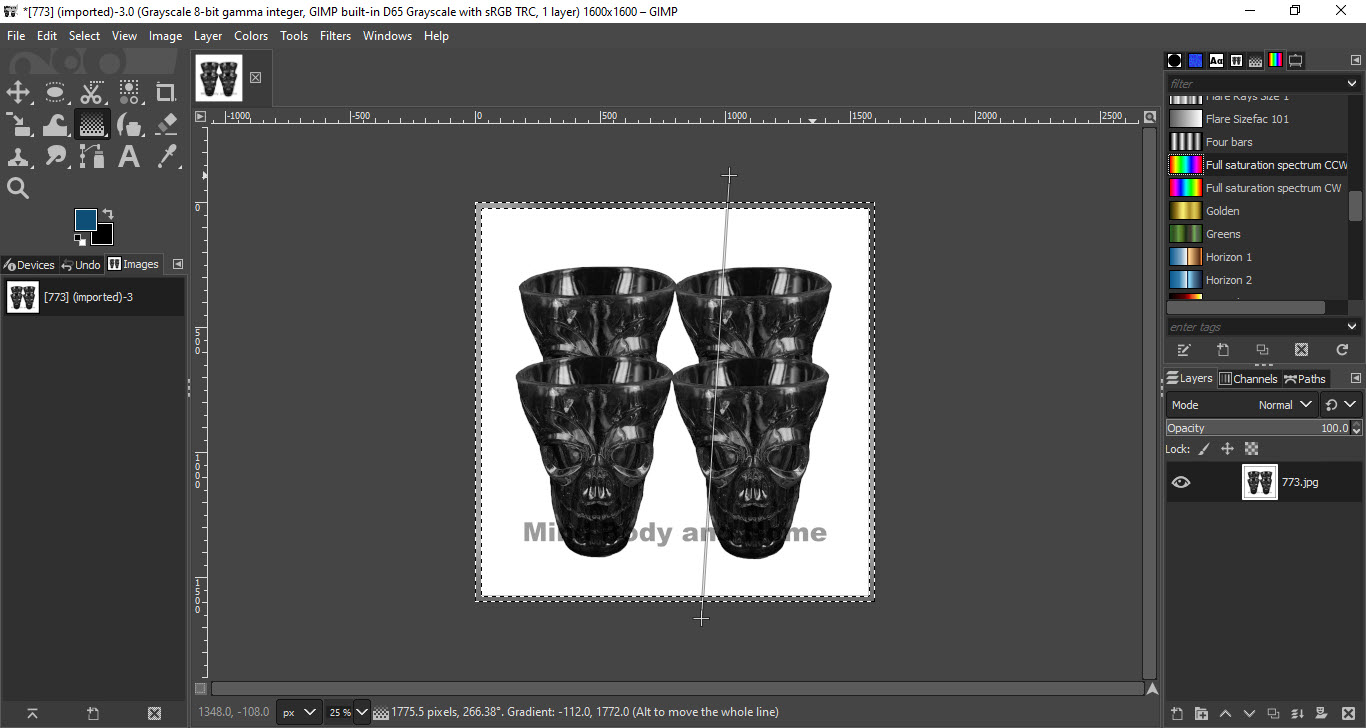
Task: Activate the Text tool
Action: tap(129, 156)
